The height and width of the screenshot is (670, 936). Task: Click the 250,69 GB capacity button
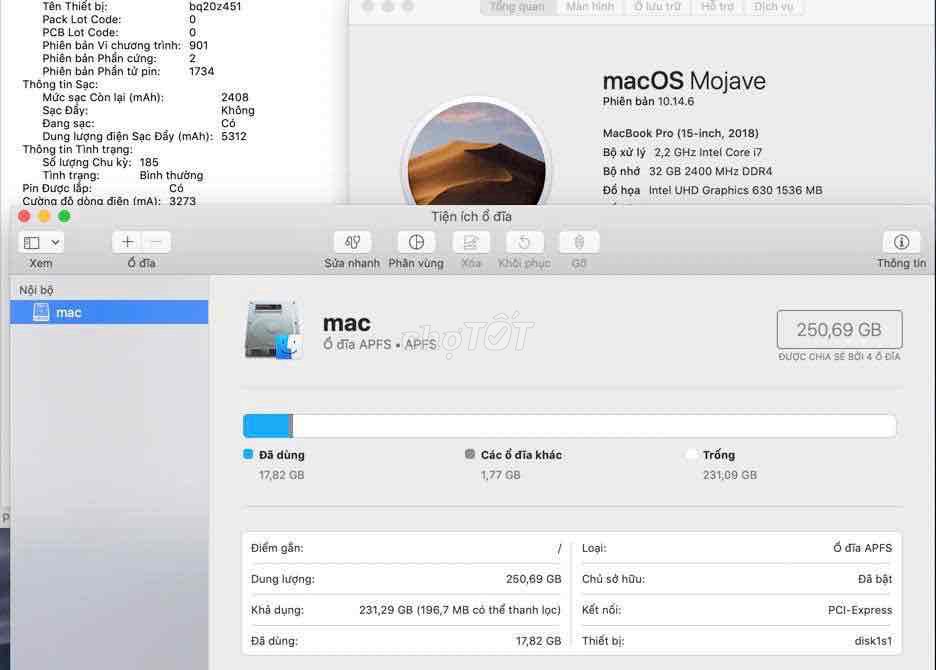(839, 331)
